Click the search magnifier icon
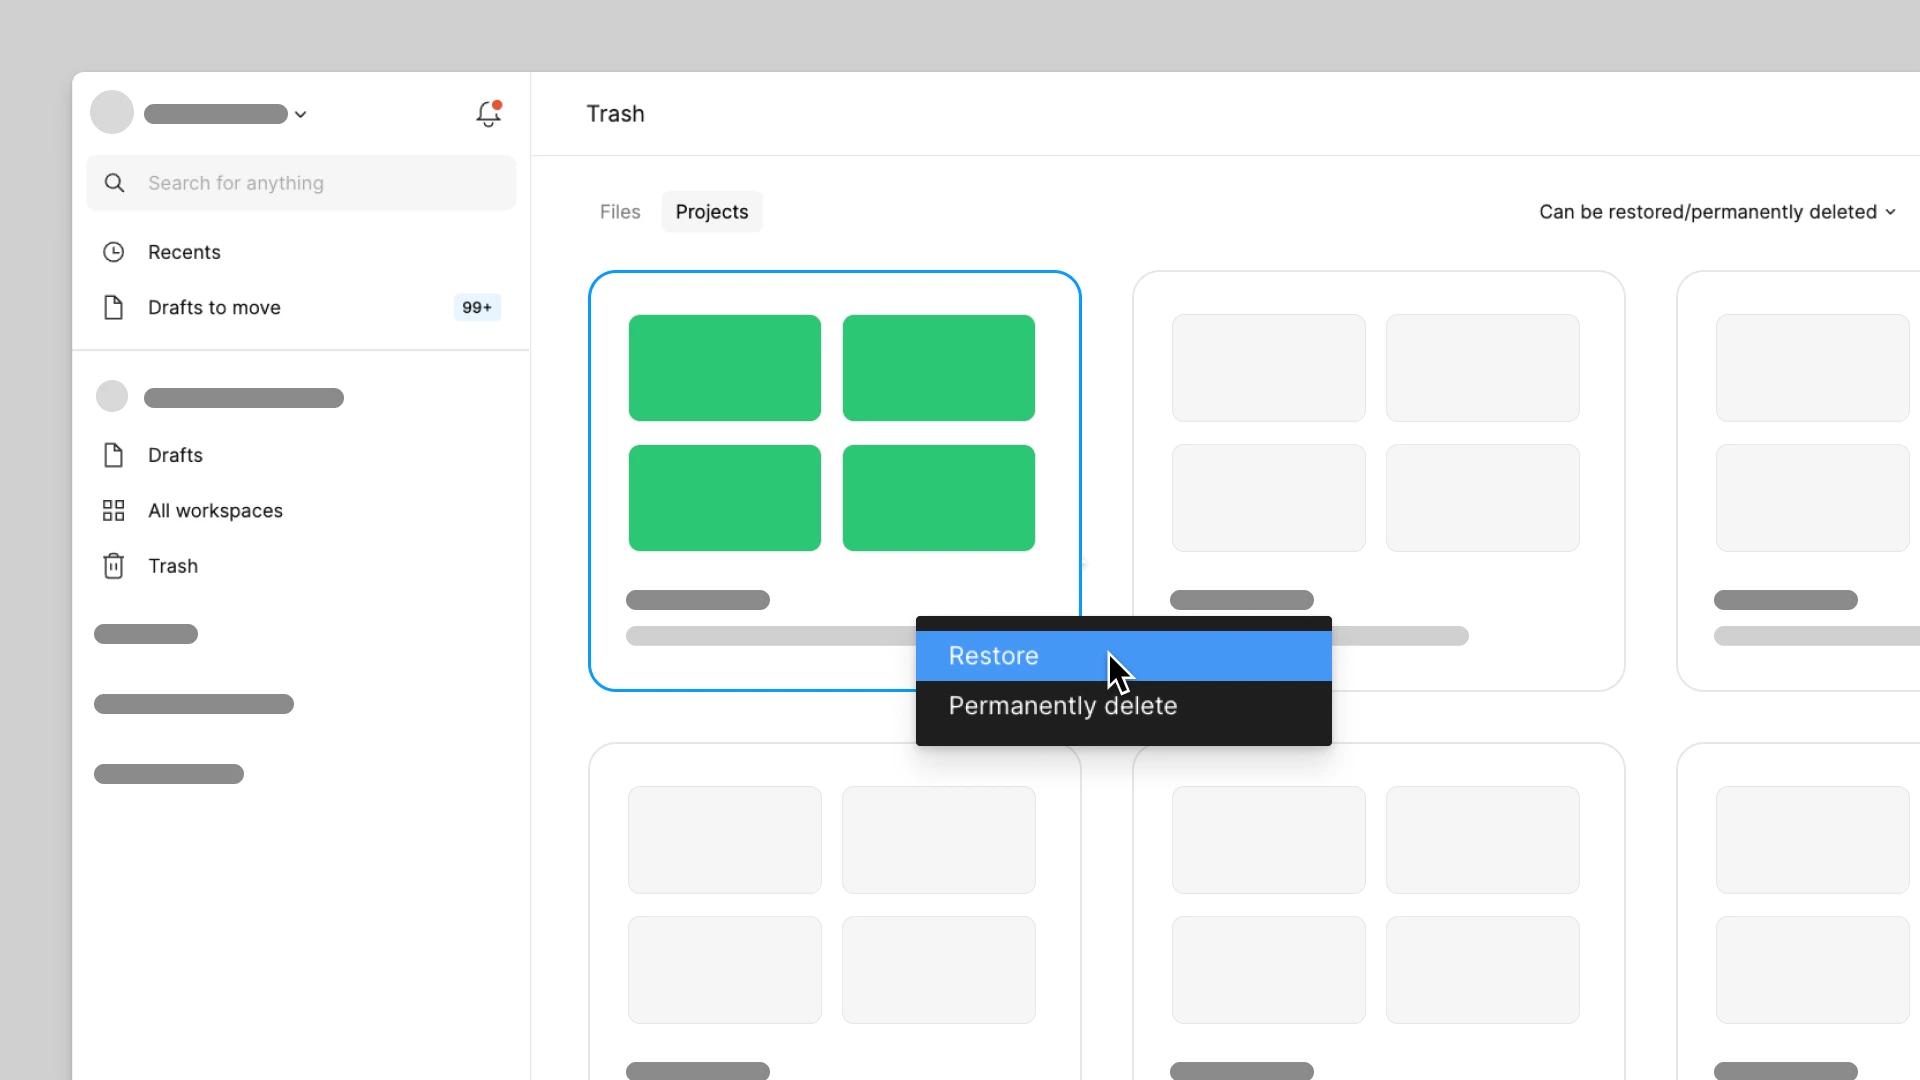 point(115,183)
